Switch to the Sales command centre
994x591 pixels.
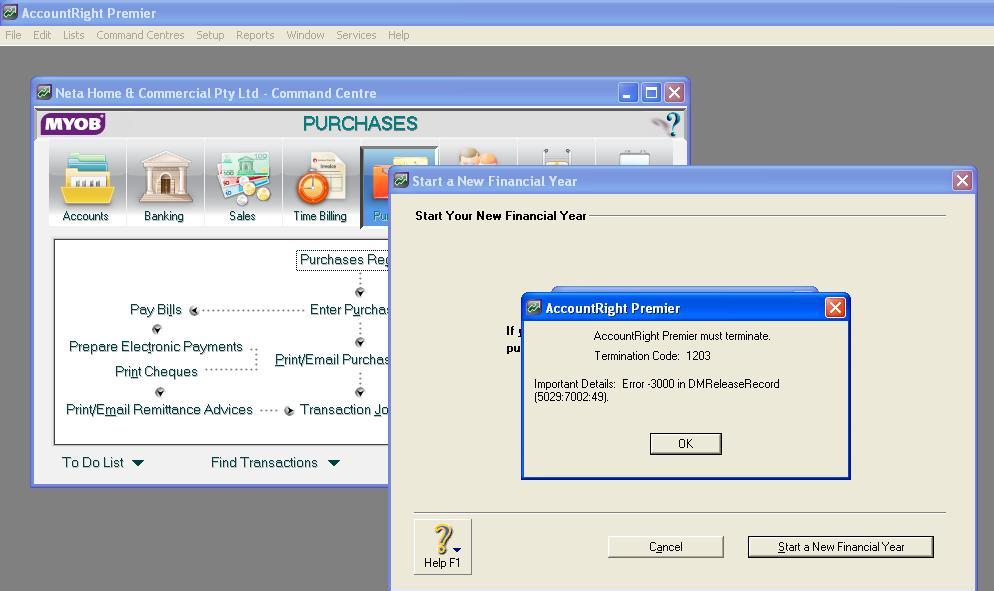(242, 183)
